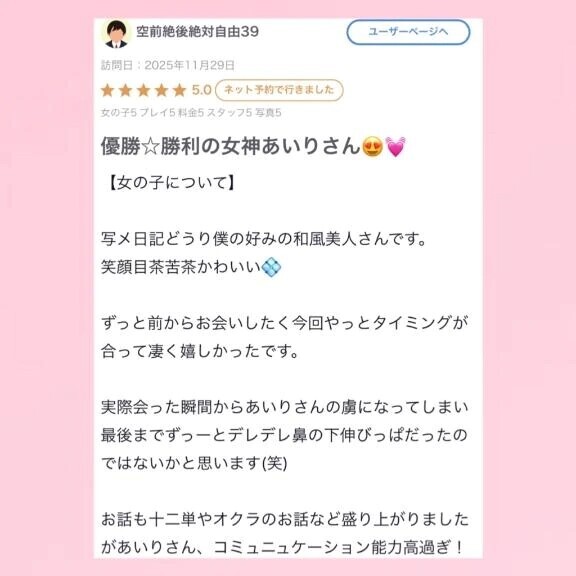Click the 【女の子について】 section heading

171,183
